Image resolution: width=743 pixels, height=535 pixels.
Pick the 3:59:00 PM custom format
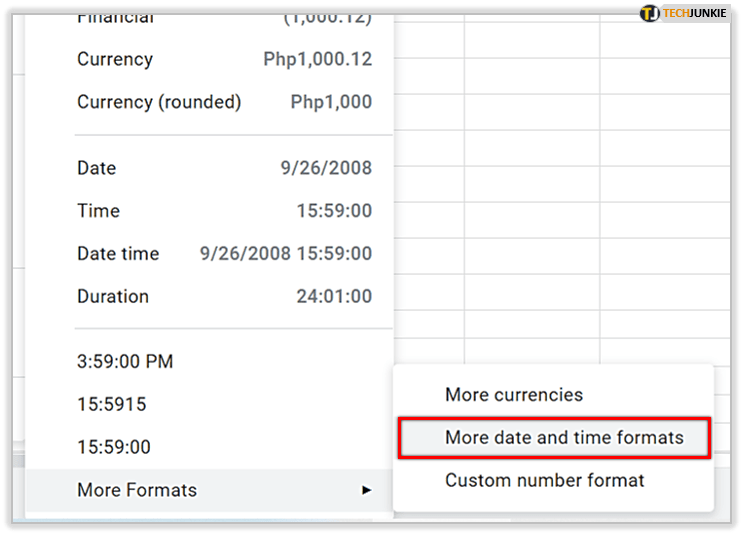pyautogui.click(x=125, y=361)
